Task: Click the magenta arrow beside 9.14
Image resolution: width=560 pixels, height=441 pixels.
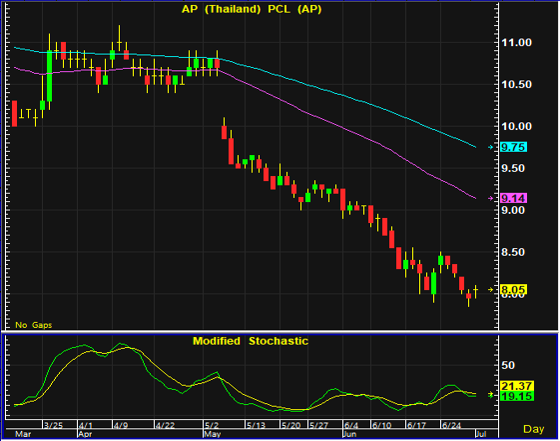Action: 491,198
